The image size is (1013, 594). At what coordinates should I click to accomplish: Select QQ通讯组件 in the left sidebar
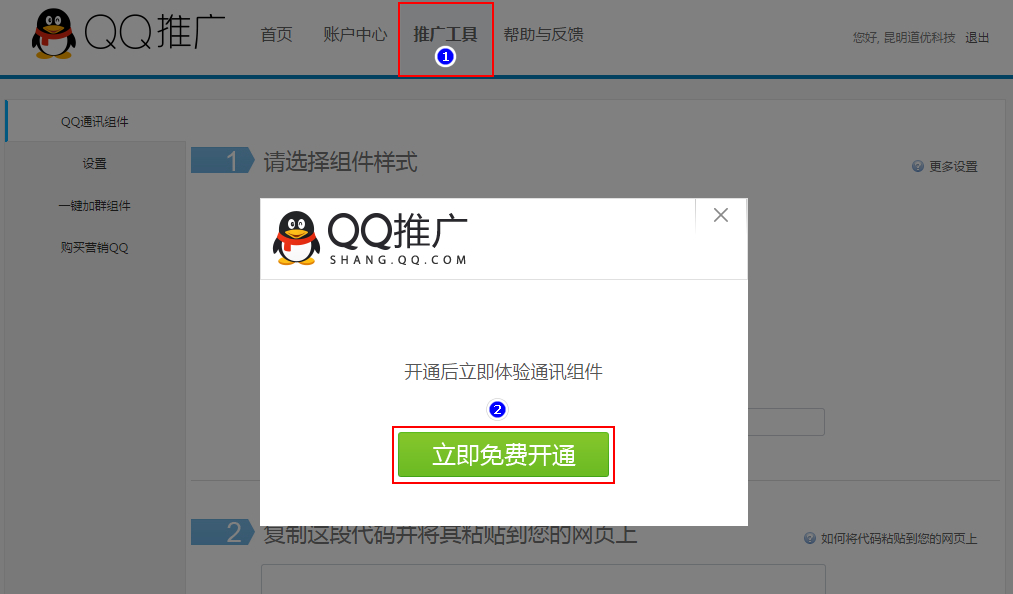pyautogui.click(x=95, y=122)
